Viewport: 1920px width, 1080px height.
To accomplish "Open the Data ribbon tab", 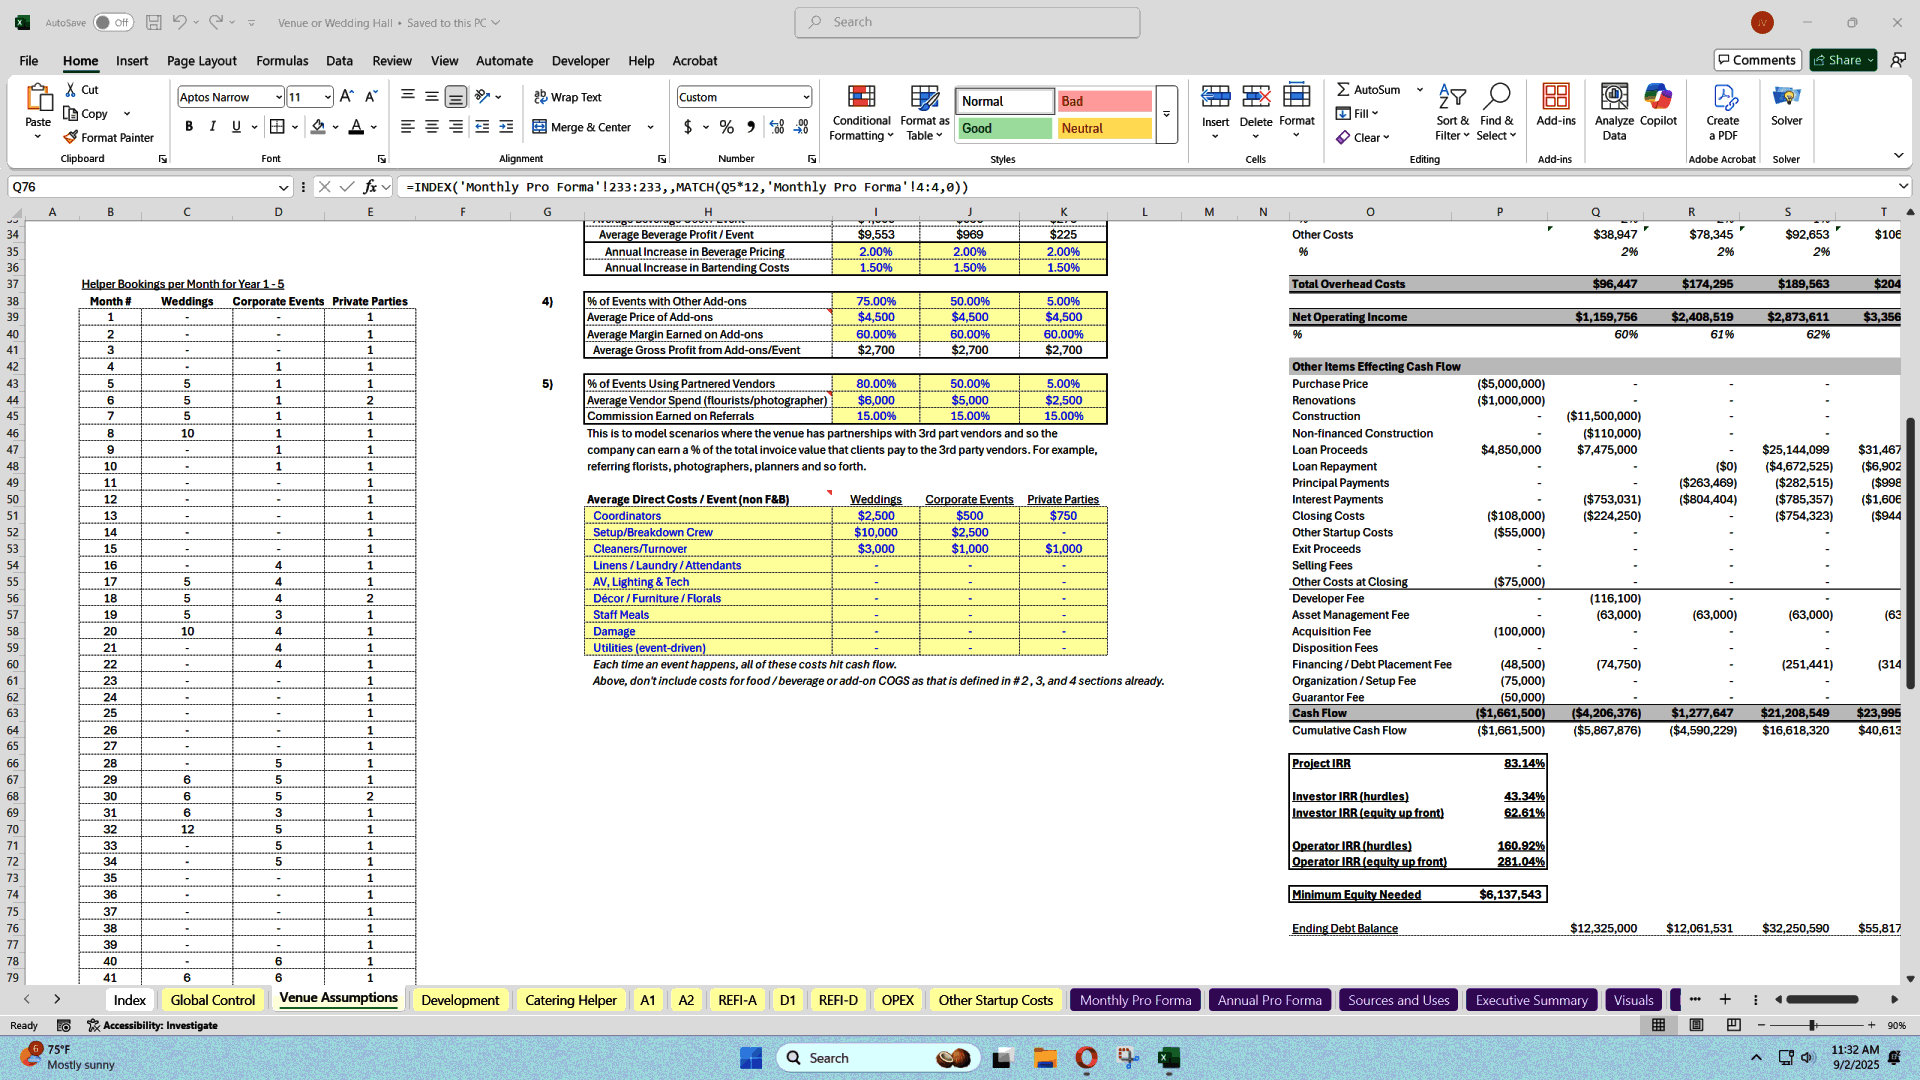I will click(339, 61).
